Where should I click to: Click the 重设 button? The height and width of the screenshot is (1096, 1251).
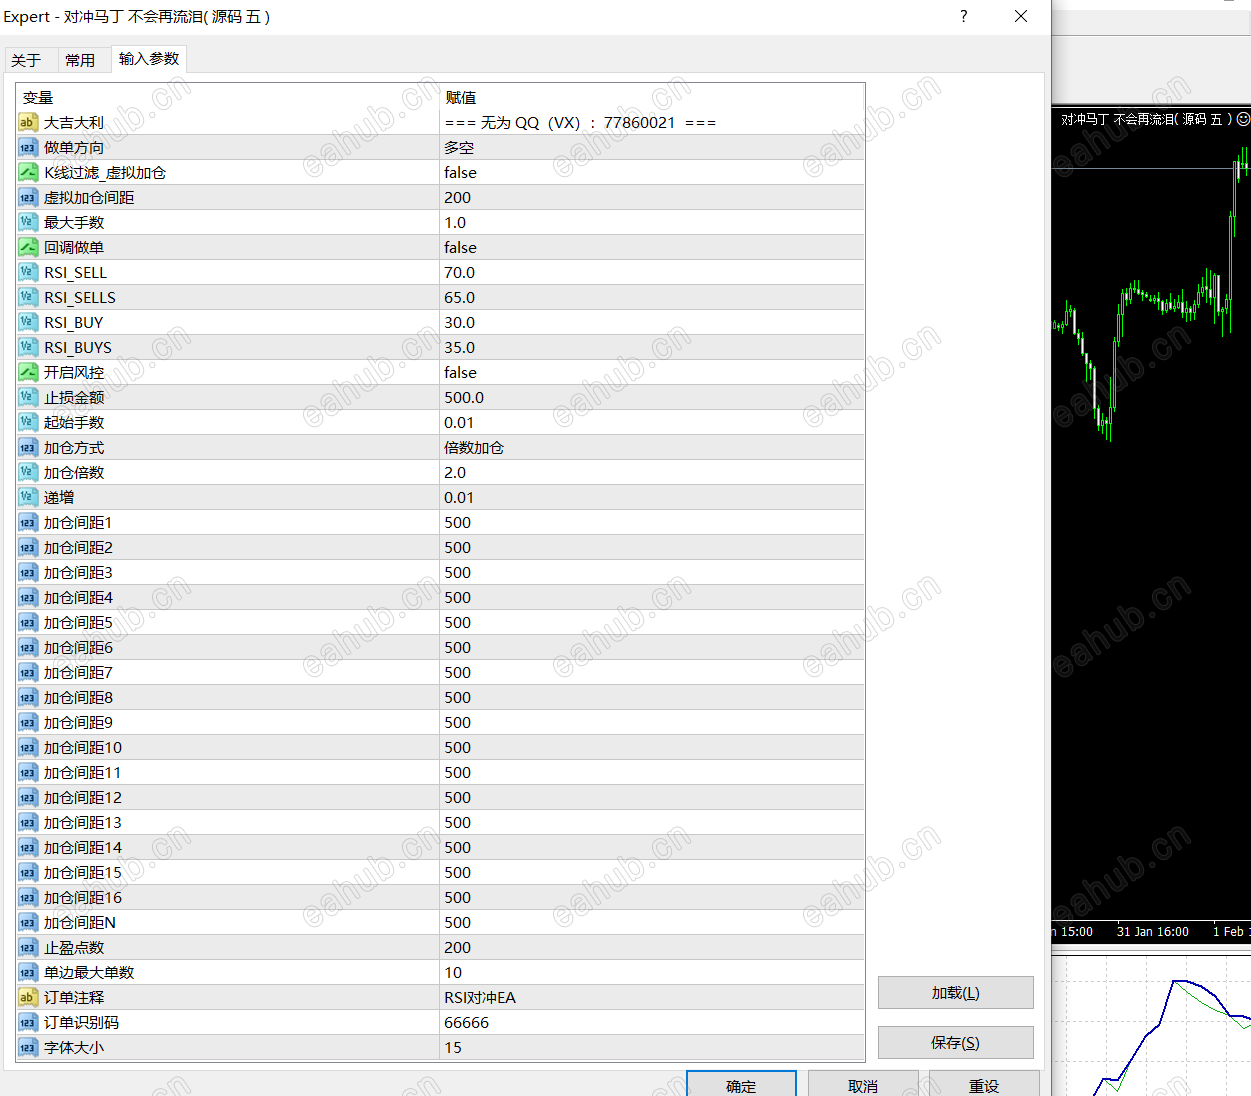[984, 1085]
